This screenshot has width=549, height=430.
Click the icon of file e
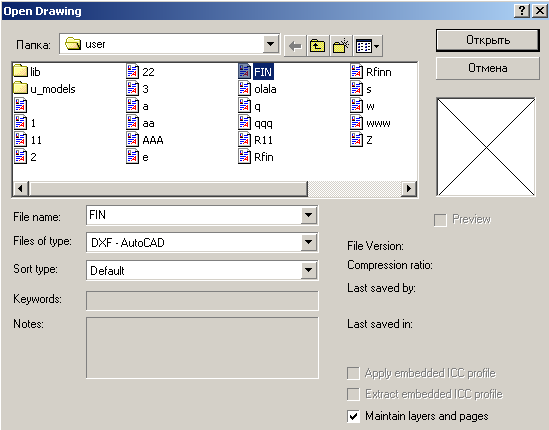[132, 157]
